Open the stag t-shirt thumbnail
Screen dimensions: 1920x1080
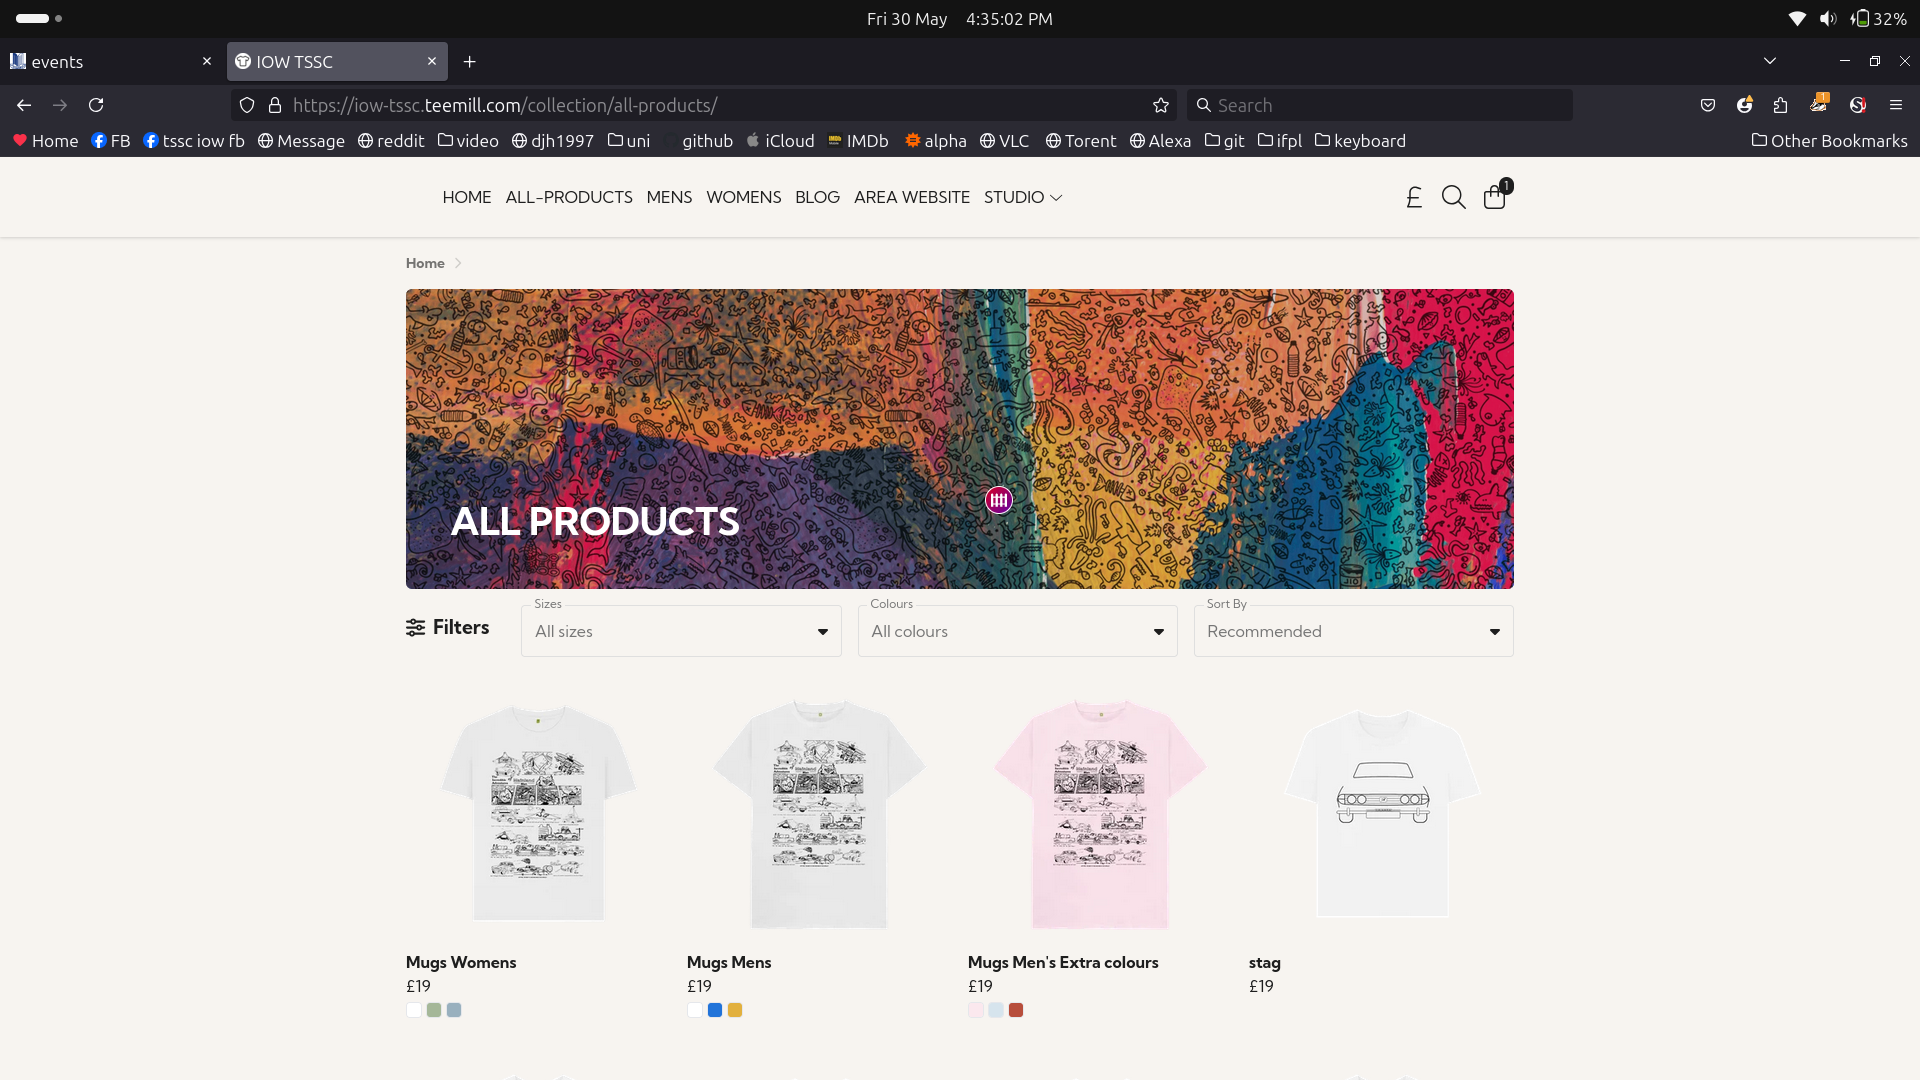1381,814
